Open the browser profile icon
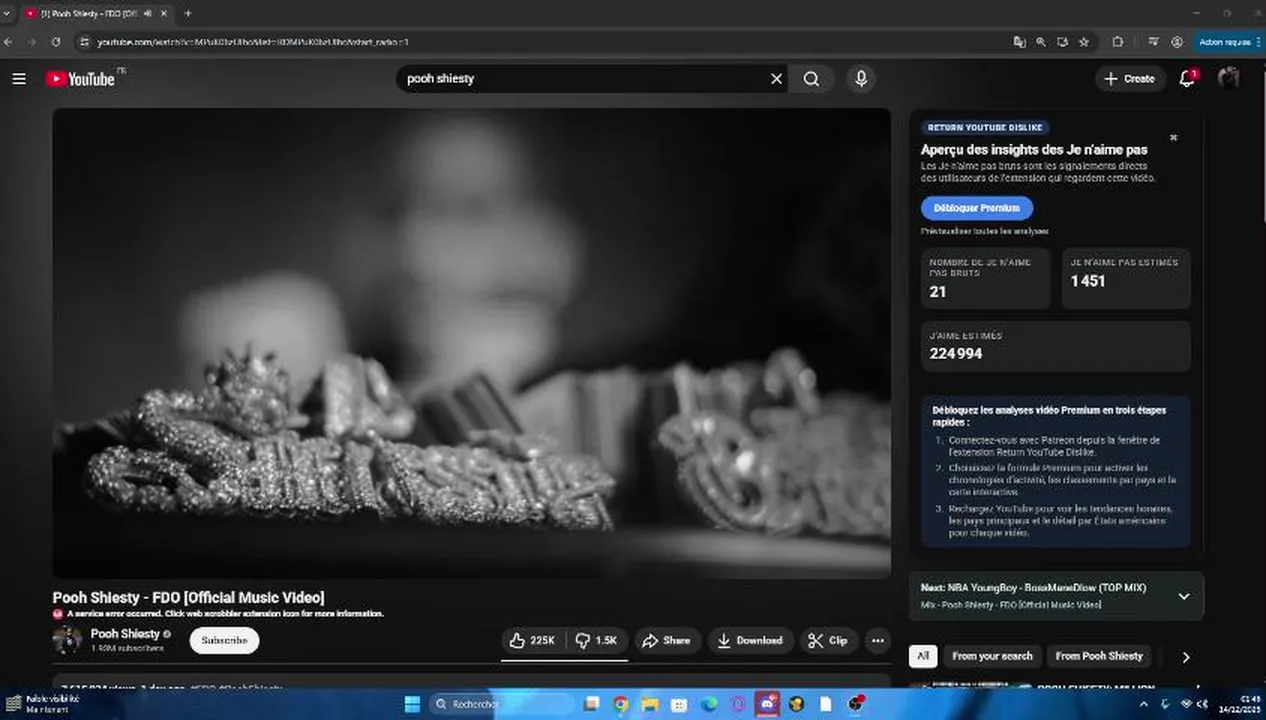The image size is (1266, 720). [1177, 42]
